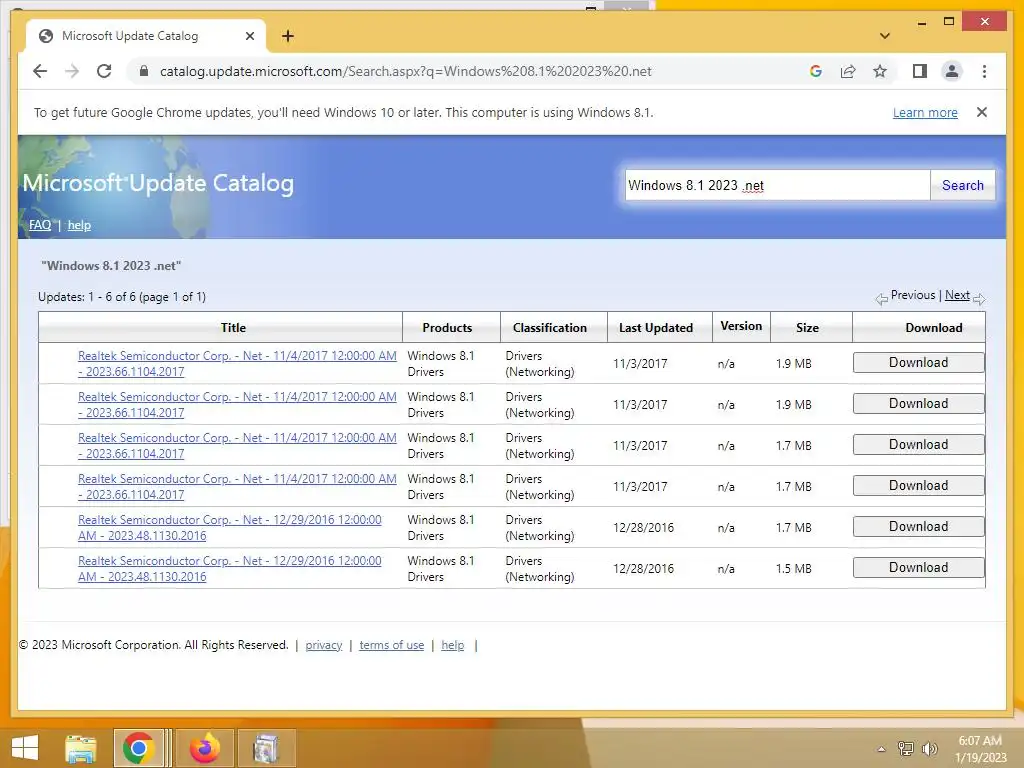Click the Previous arrow icon
Image resolution: width=1024 pixels, height=768 pixels.
(882, 299)
